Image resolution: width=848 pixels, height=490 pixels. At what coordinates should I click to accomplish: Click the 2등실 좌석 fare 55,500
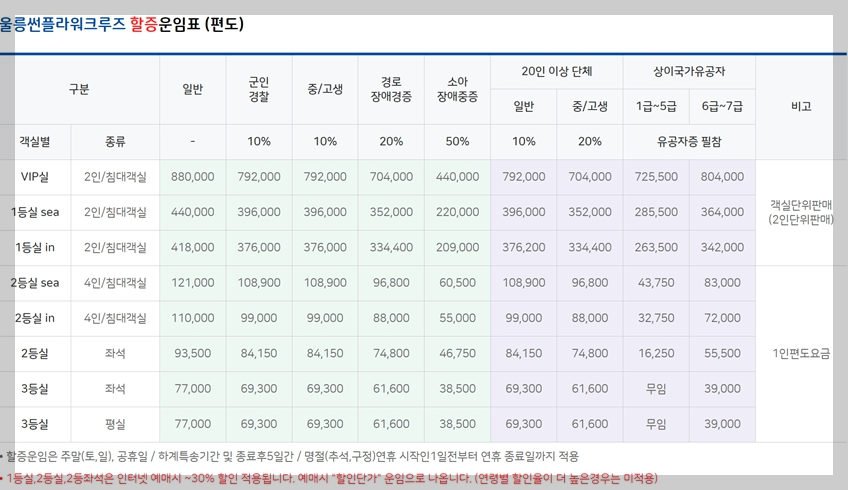point(722,353)
